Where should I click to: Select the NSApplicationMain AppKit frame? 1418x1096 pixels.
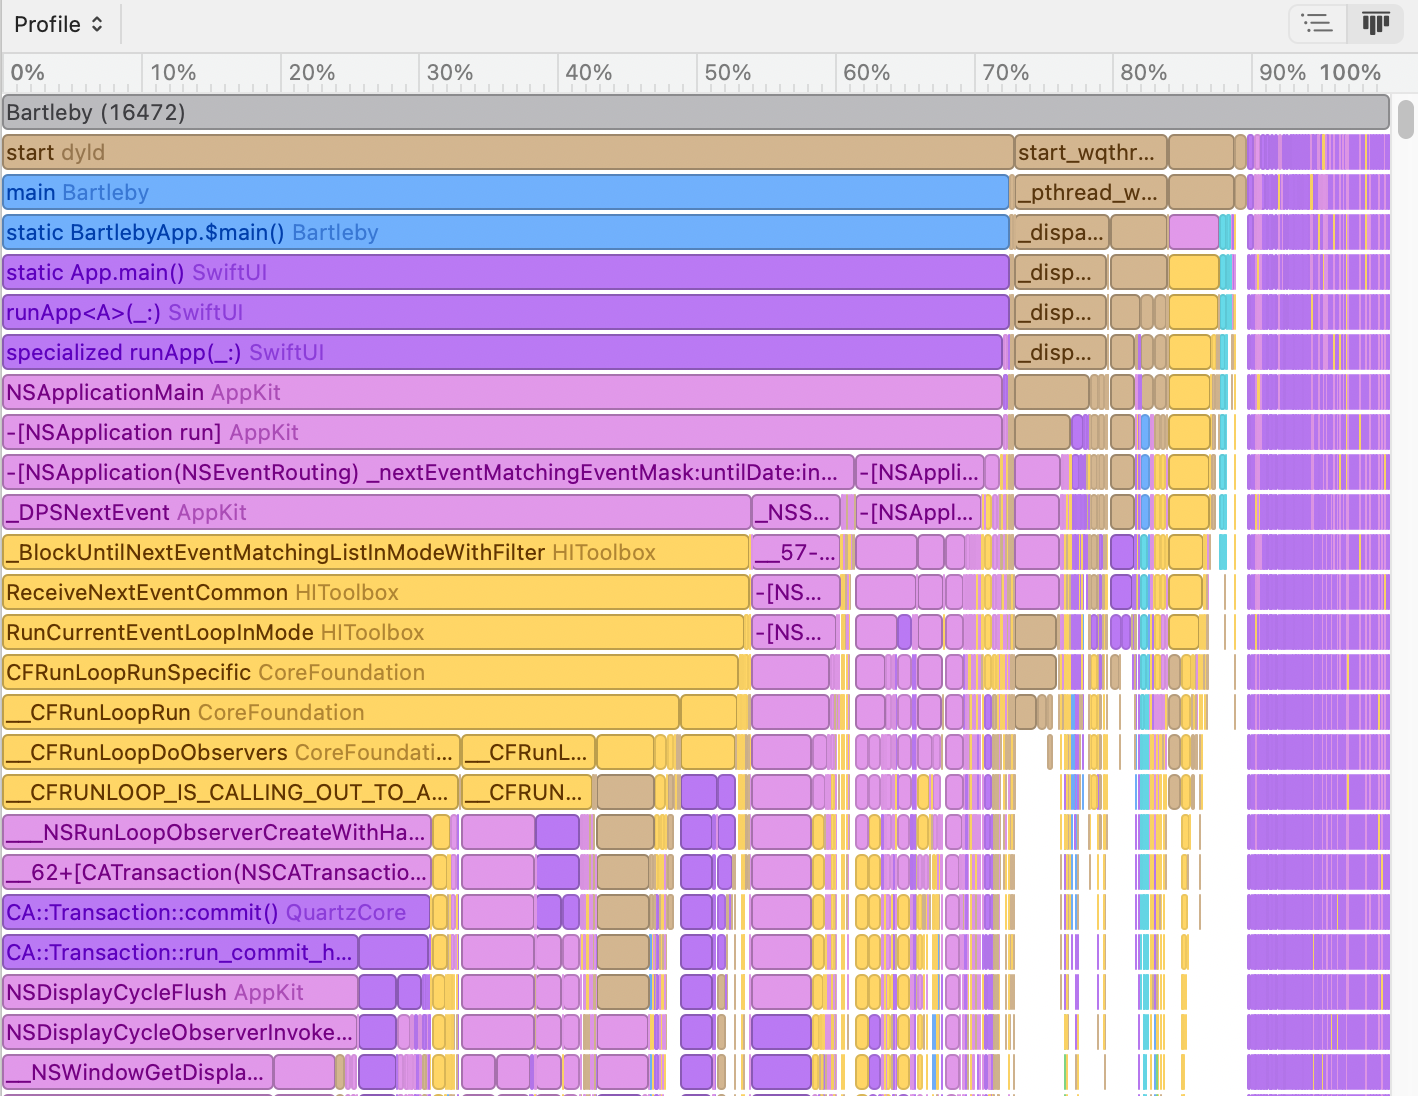tap(502, 392)
